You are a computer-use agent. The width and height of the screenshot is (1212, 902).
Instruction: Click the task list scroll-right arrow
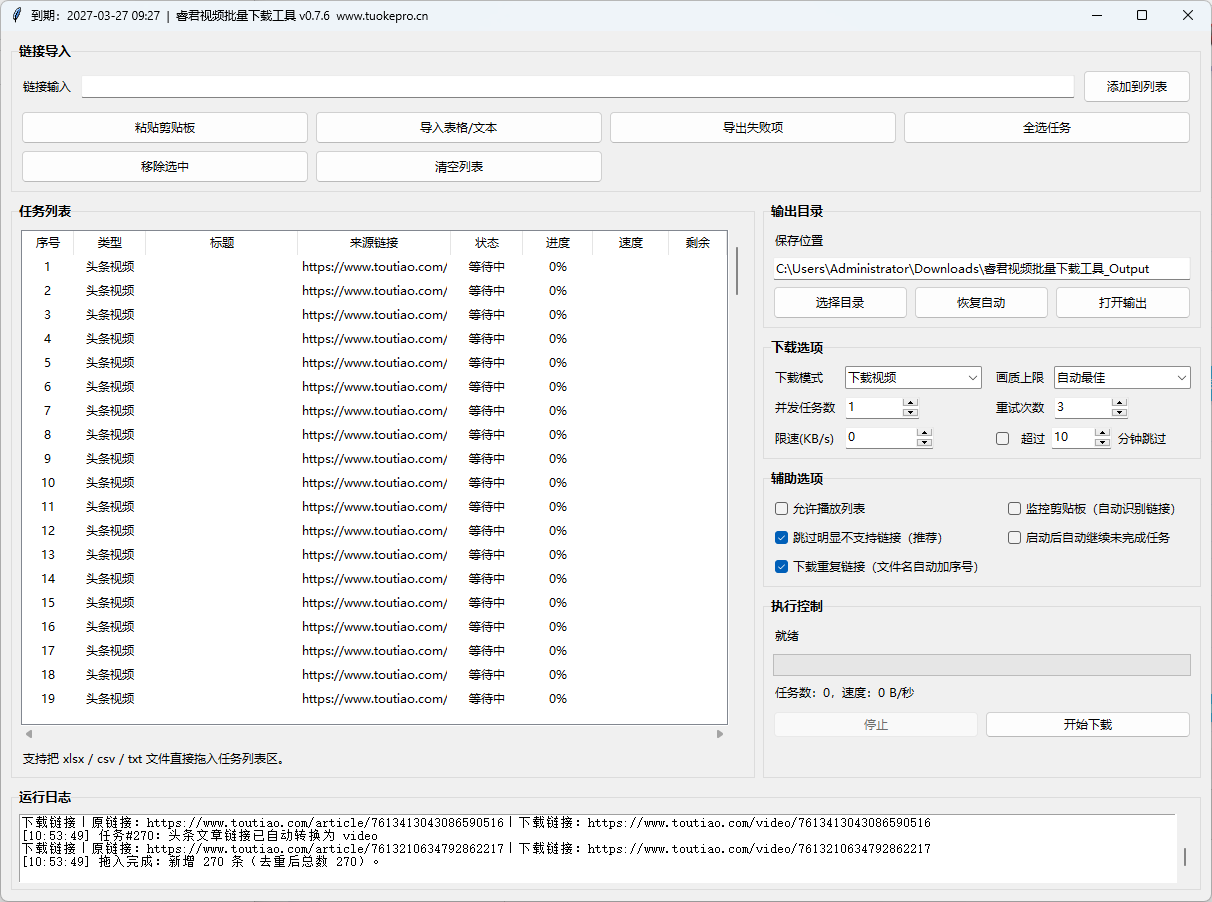(x=720, y=734)
